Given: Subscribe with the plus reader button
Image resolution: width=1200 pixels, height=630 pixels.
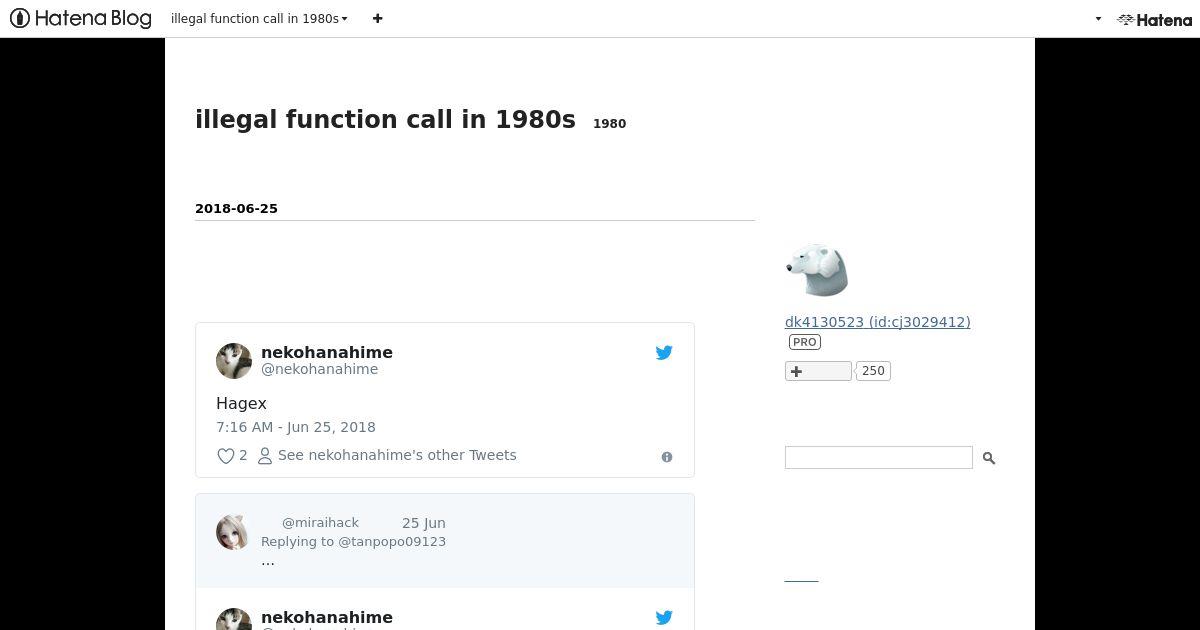Looking at the screenshot, I should click(818, 371).
